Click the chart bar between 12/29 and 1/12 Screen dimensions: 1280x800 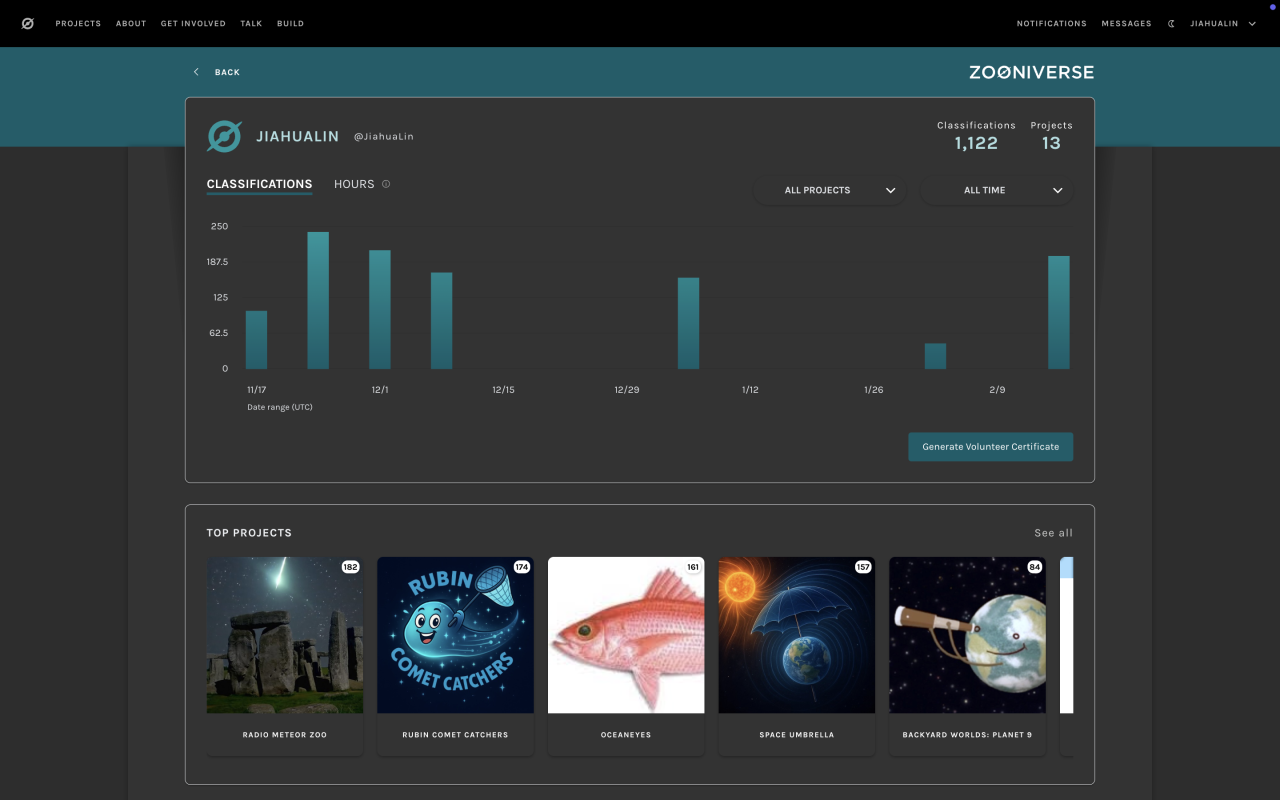point(688,323)
